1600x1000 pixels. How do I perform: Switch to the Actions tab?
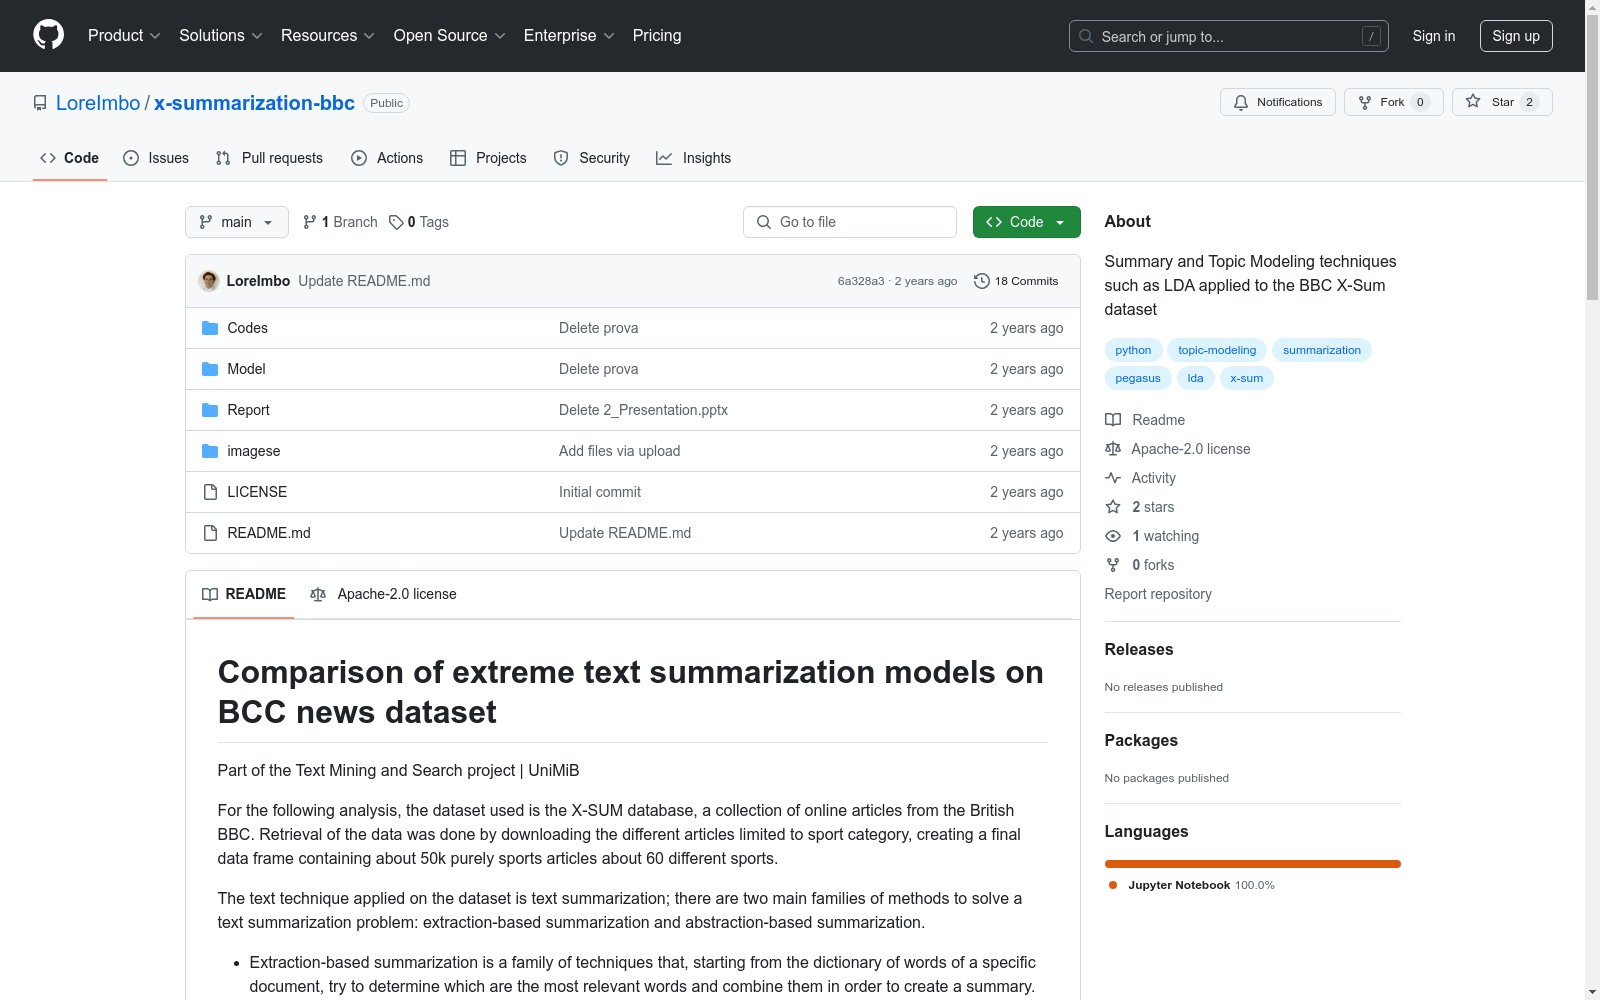[387, 158]
